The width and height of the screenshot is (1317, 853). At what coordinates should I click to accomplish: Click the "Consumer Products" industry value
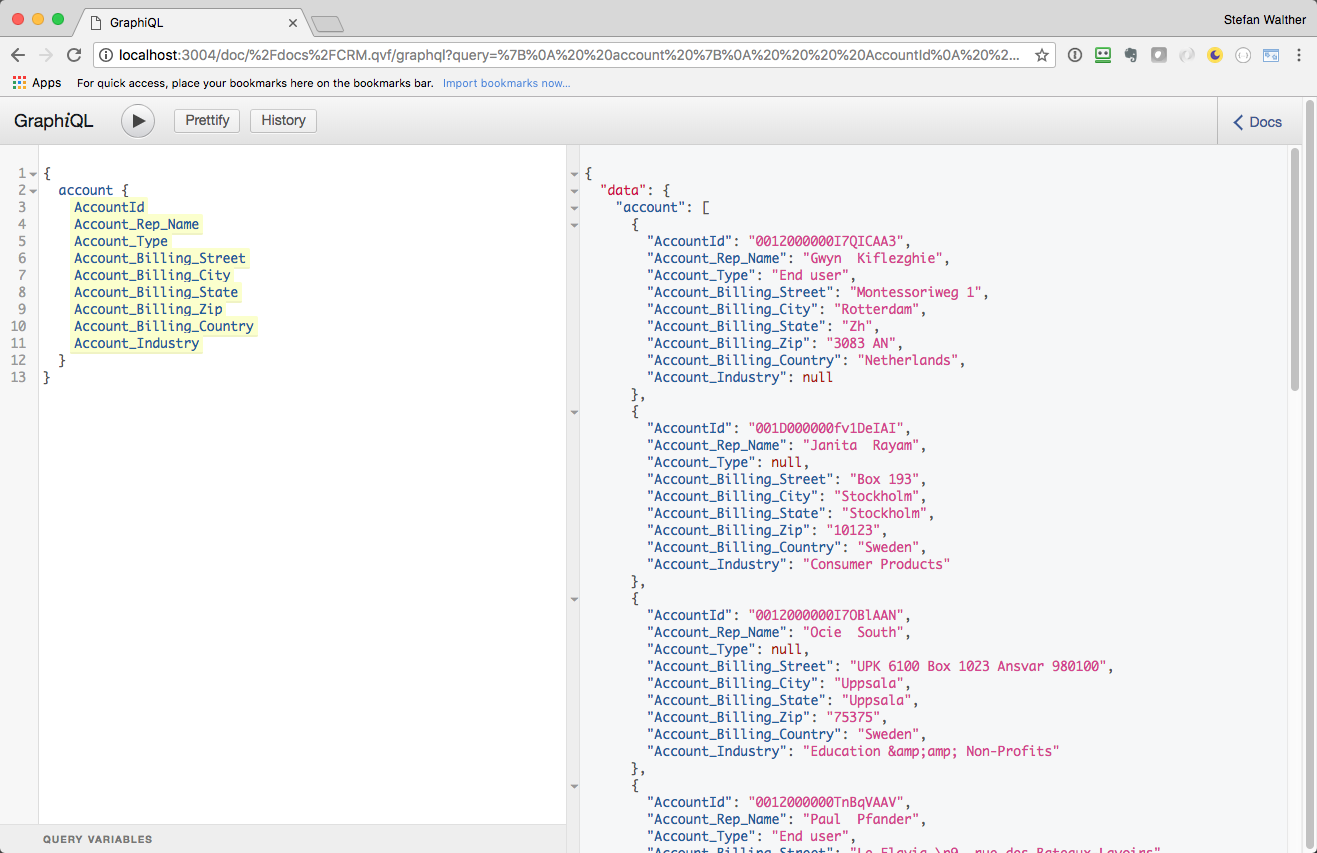click(877, 564)
